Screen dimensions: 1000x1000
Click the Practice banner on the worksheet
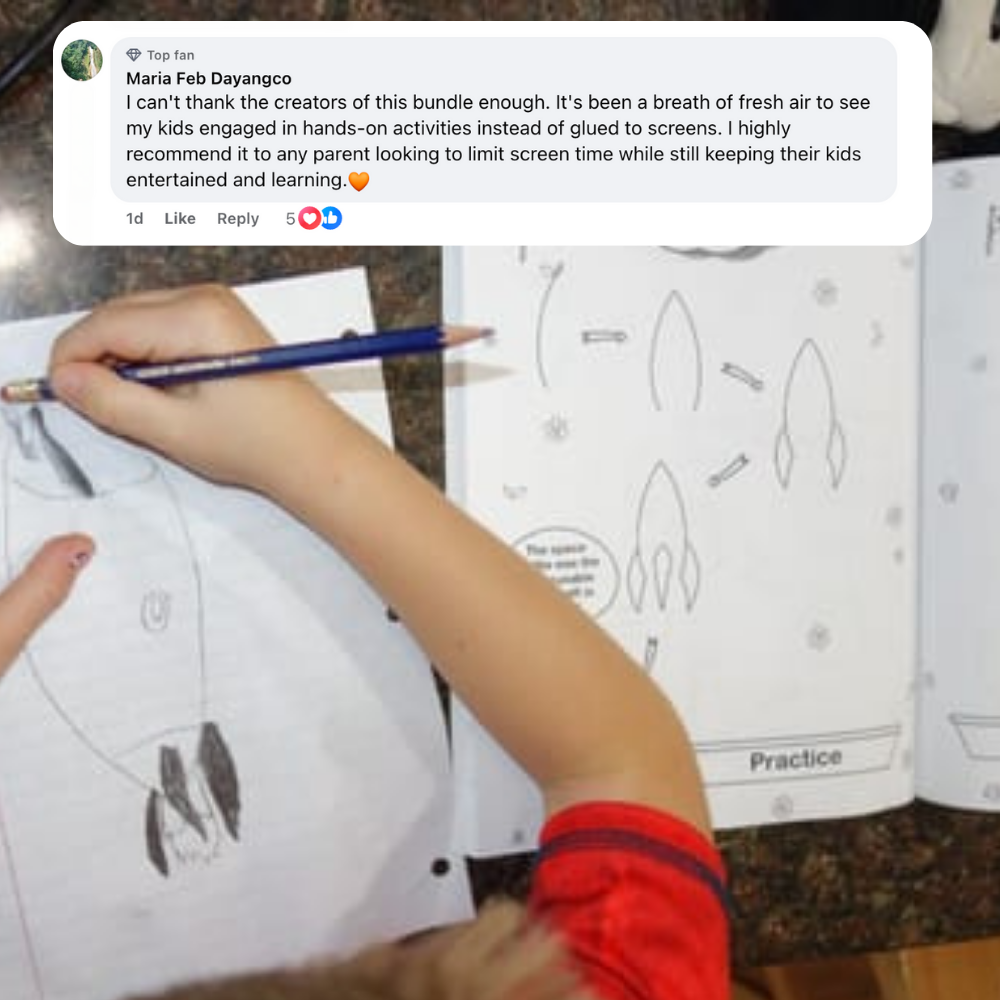click(x=795, y=759)
